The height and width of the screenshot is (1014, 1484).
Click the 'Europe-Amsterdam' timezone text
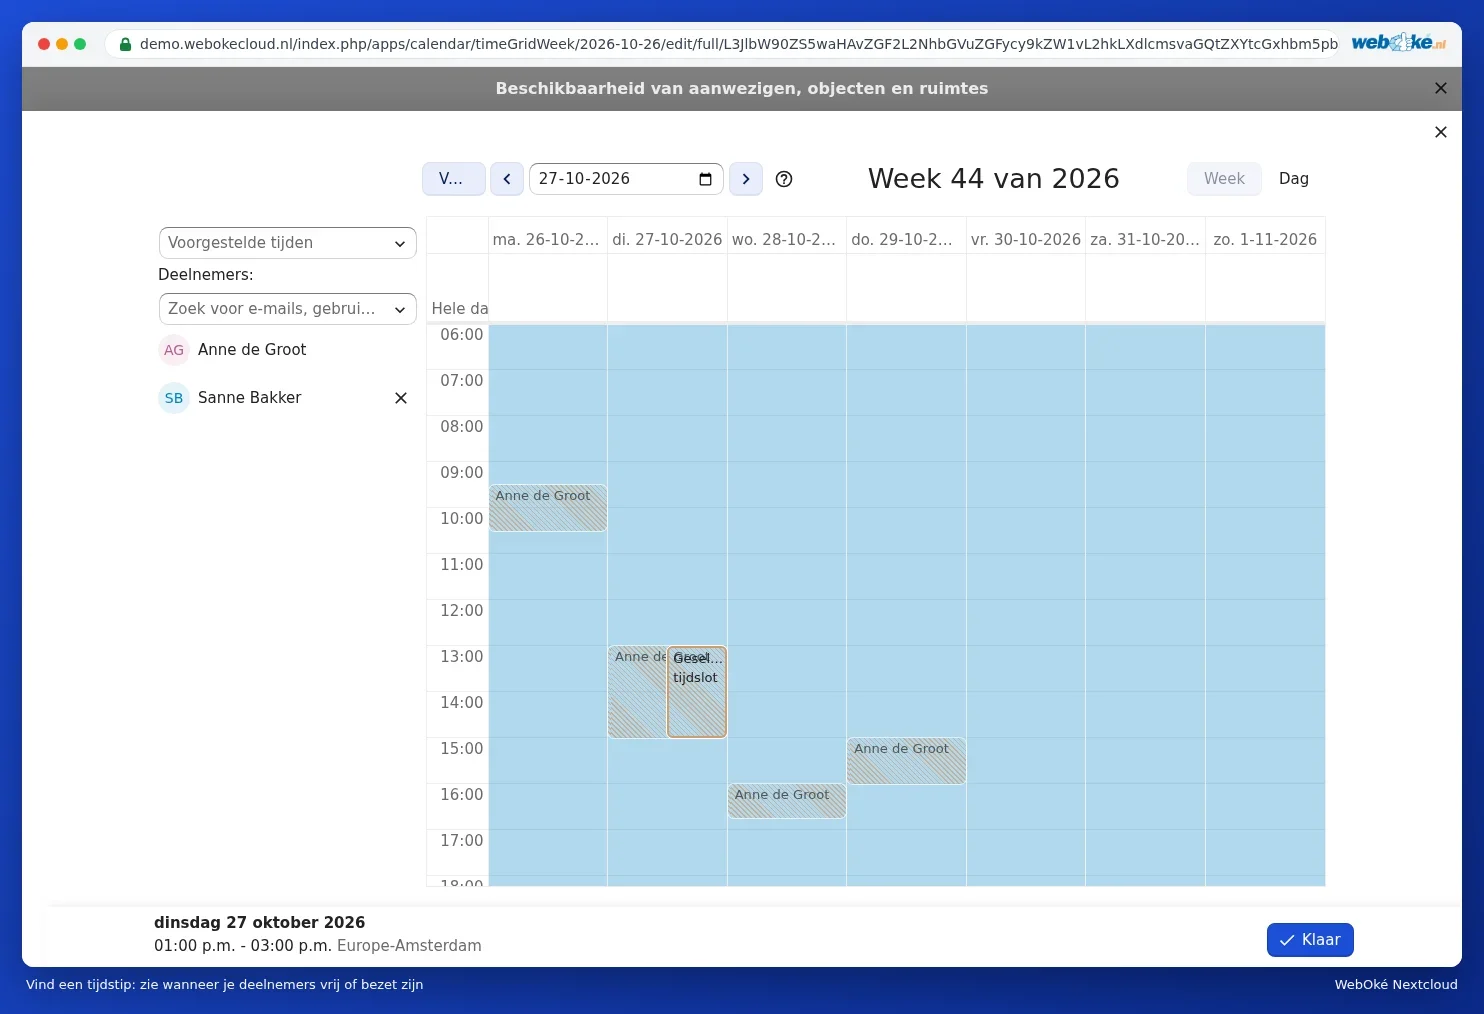pos(409,946)
